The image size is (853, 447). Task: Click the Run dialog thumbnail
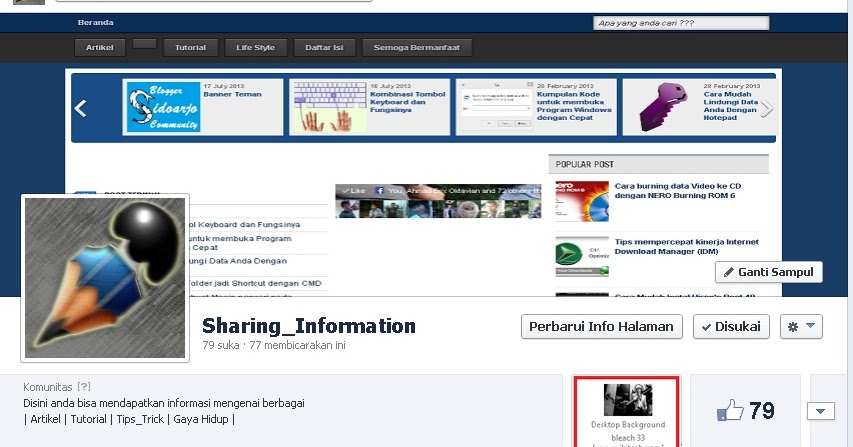tap(497, 107)
